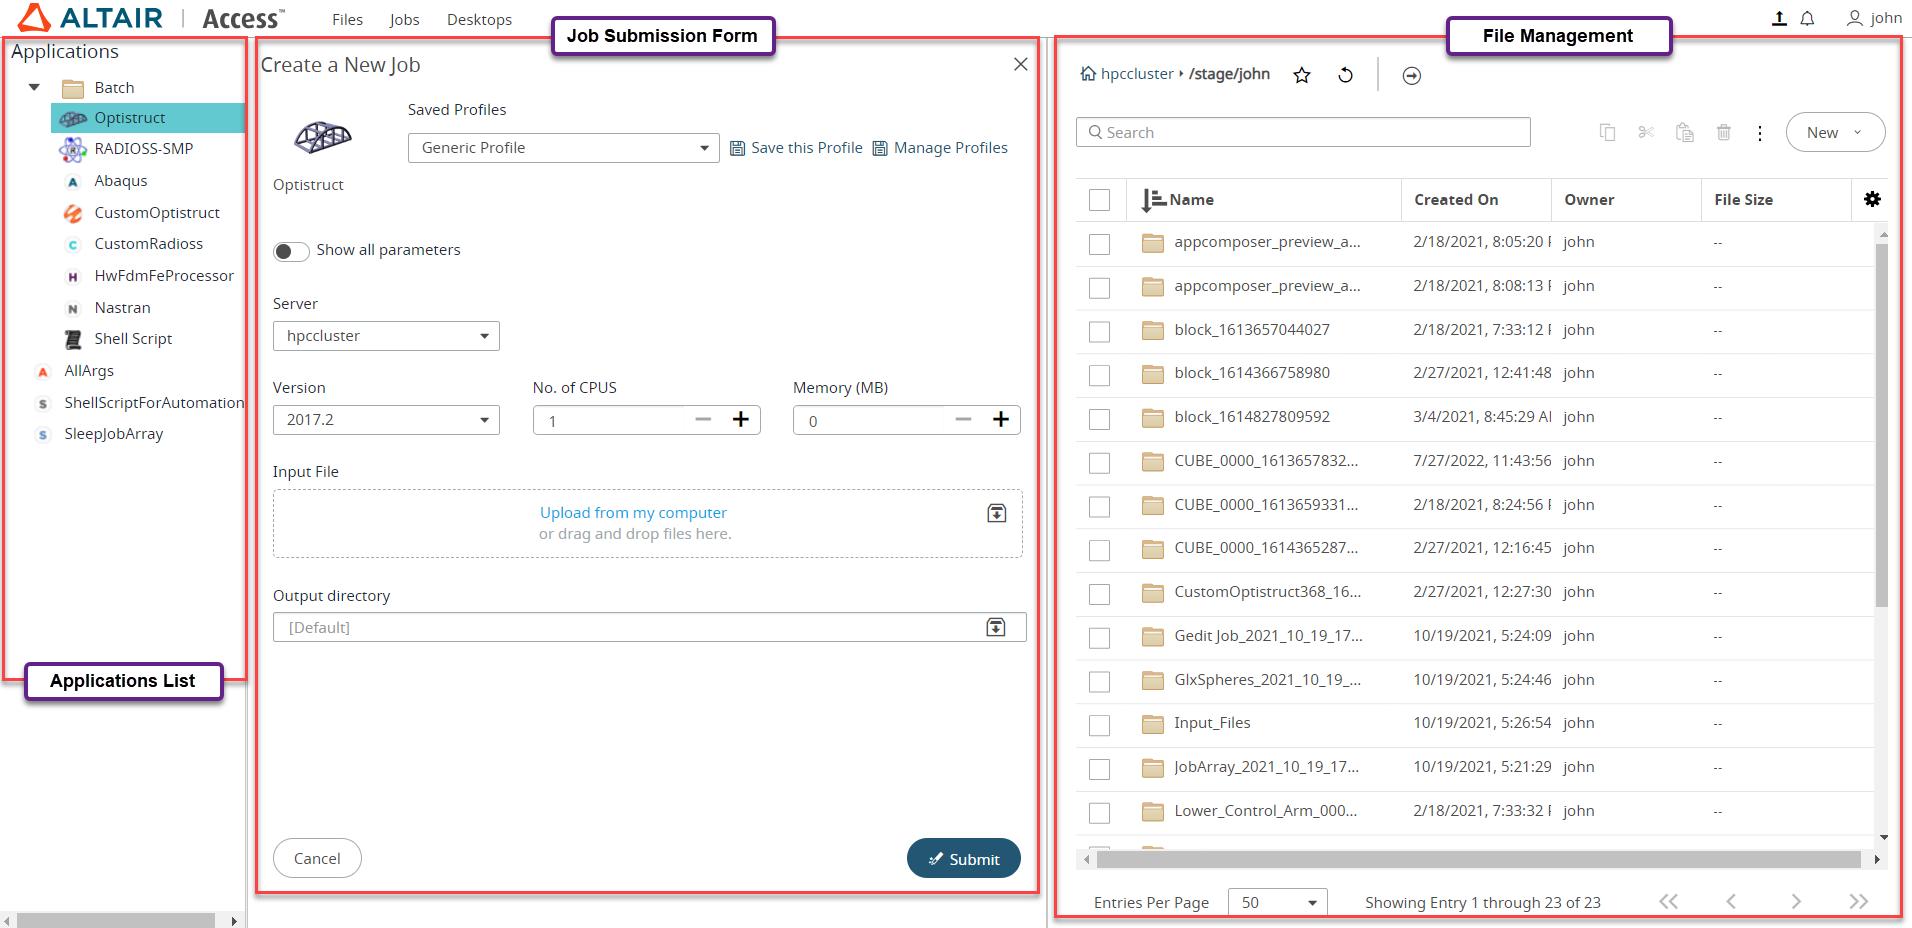The height and width of the screenshot is (928, 1912).
Task: Click the file list horizontal scrollbar
Action: tap(1478, 859)
